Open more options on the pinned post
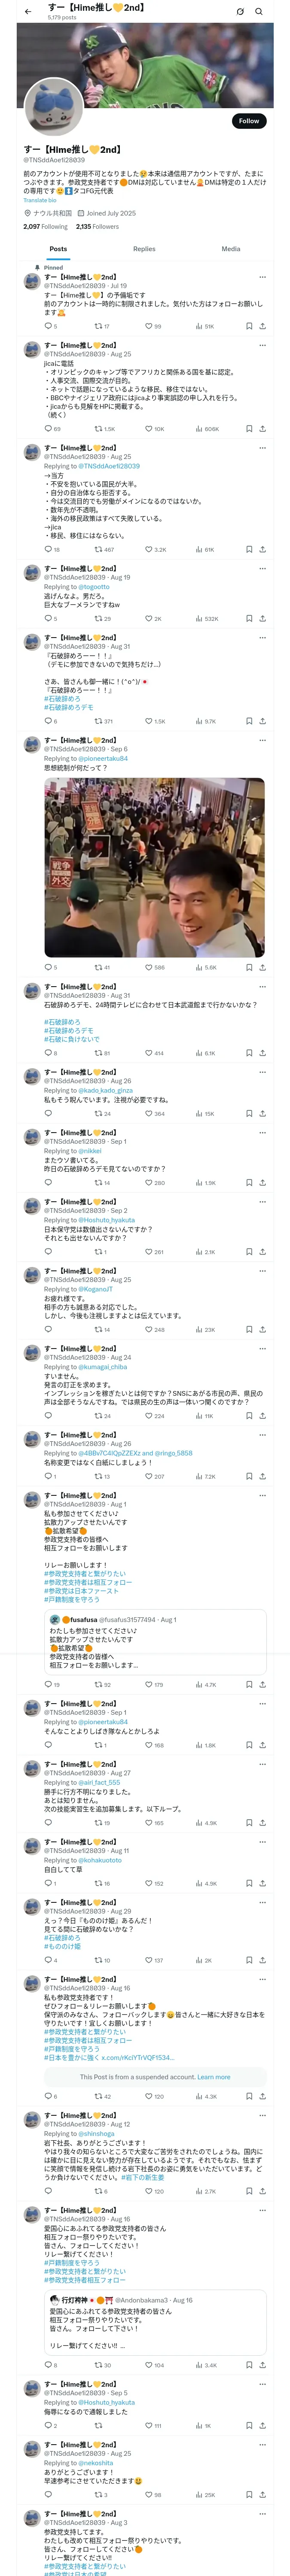290x2576 pixels. pos(262,277)
